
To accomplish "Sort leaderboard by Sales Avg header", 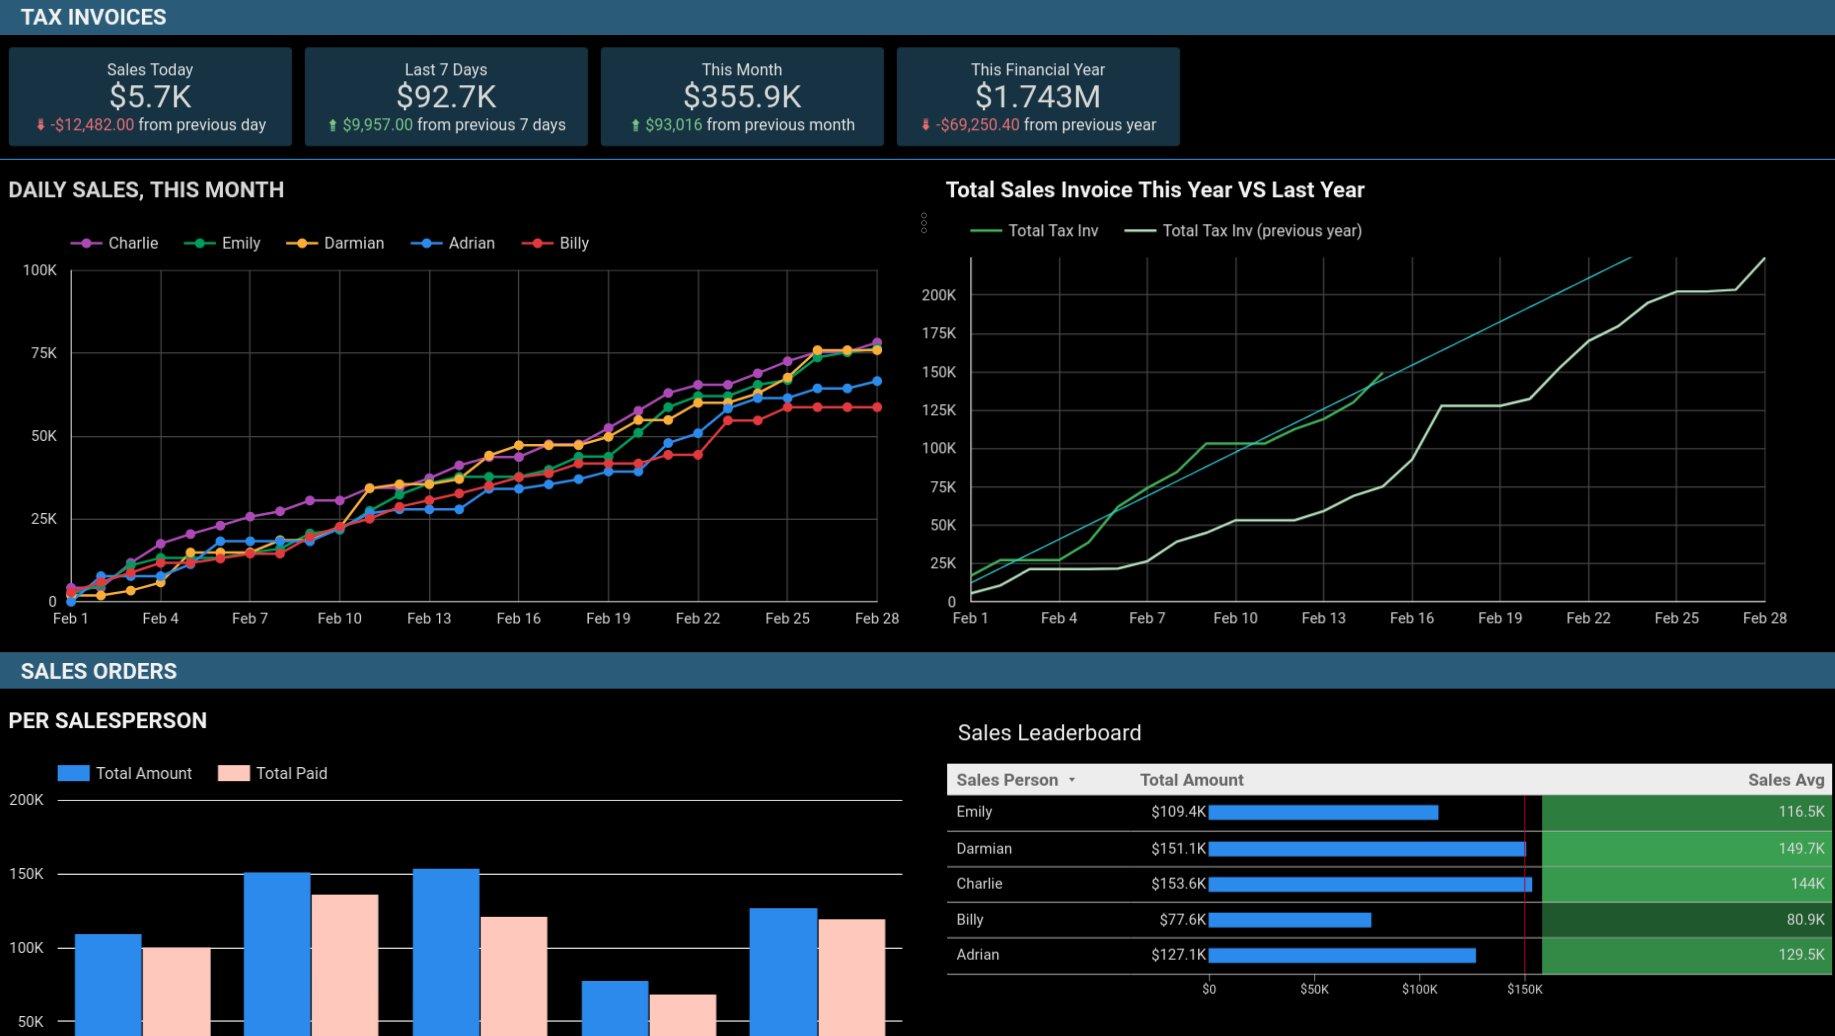I will (1786, 780).
